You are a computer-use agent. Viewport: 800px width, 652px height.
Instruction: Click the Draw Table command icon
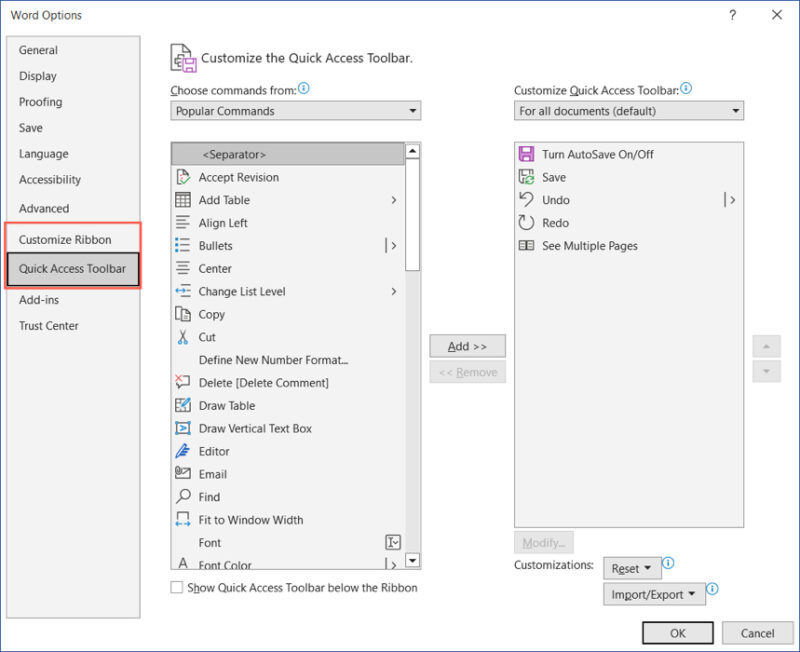181,405
